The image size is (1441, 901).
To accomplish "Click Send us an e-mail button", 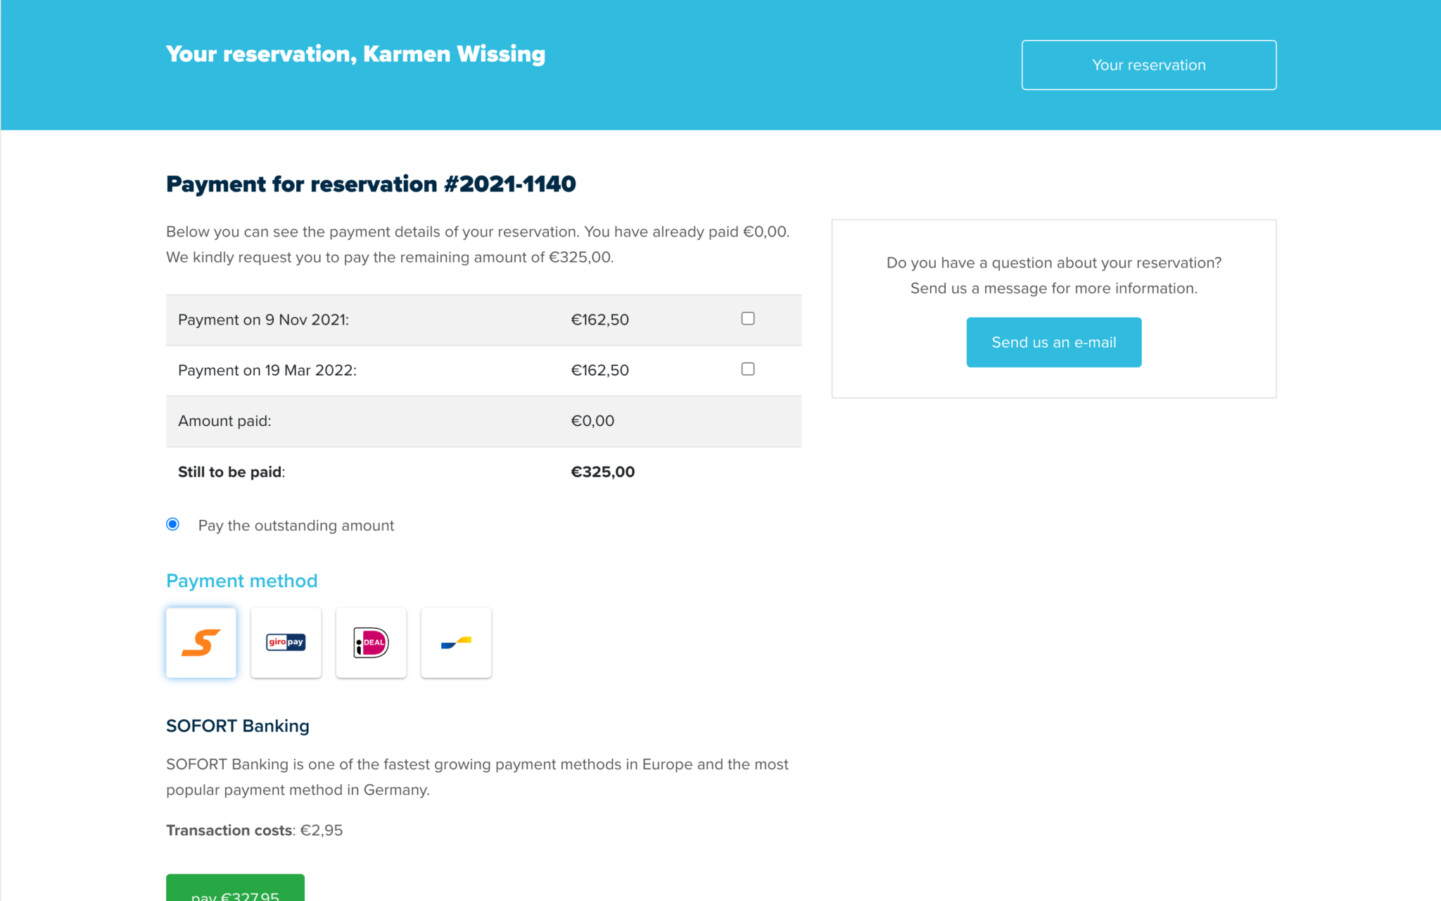I will pyautogui.click(x=1053, y=342).
